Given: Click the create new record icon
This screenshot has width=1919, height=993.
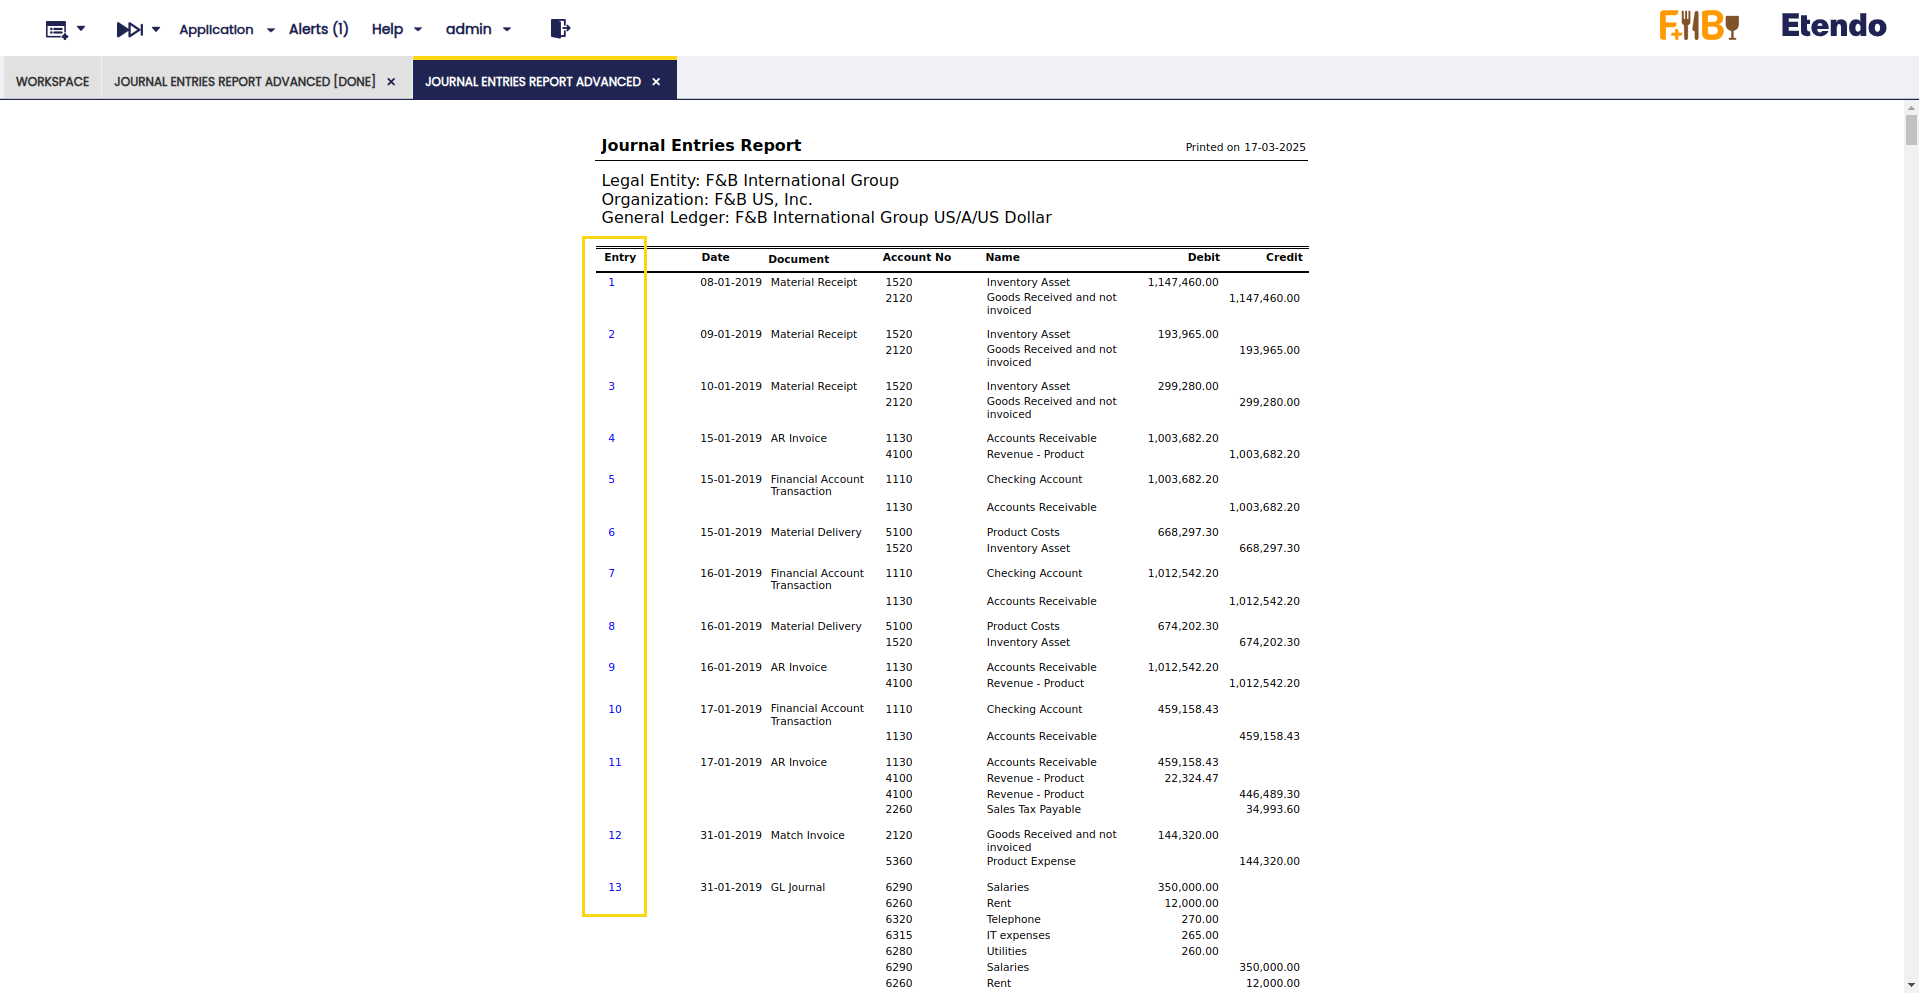Looking at the screenshot, I should [x=56, y=30].
